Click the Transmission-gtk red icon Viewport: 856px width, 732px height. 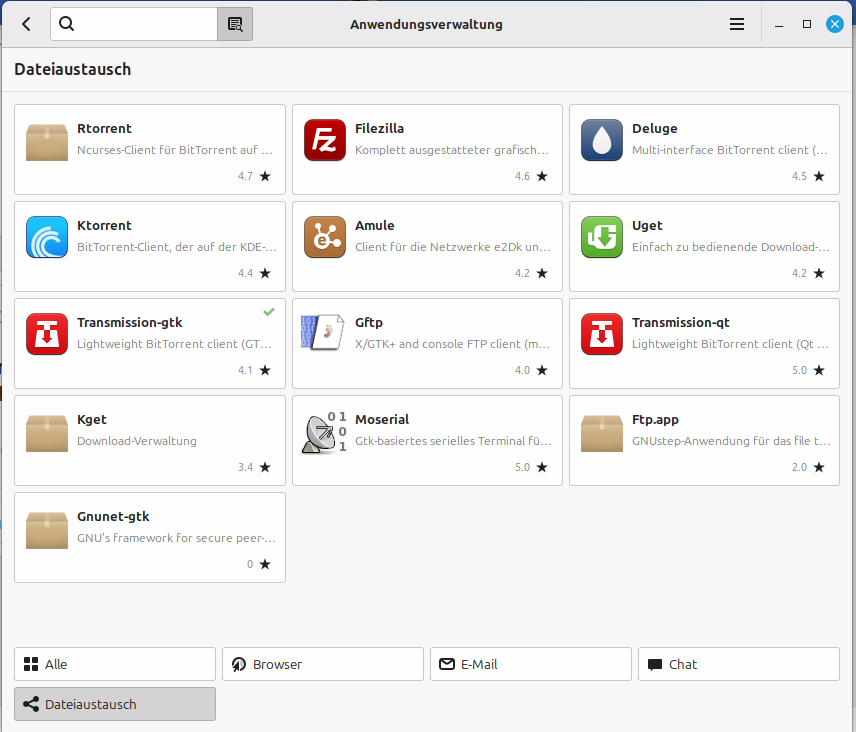pos(47,334)
